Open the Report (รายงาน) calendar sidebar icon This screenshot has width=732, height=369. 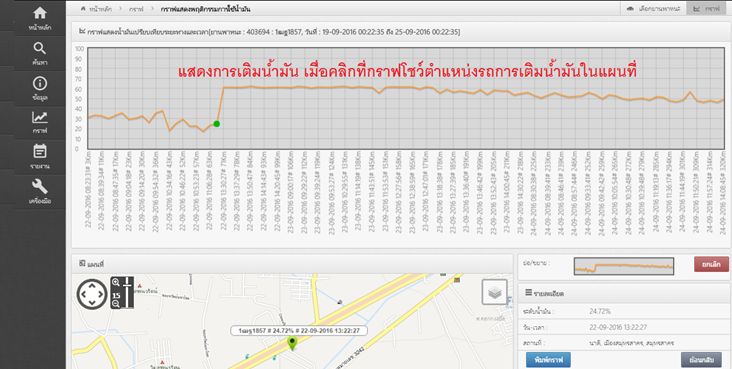point(40,151)
